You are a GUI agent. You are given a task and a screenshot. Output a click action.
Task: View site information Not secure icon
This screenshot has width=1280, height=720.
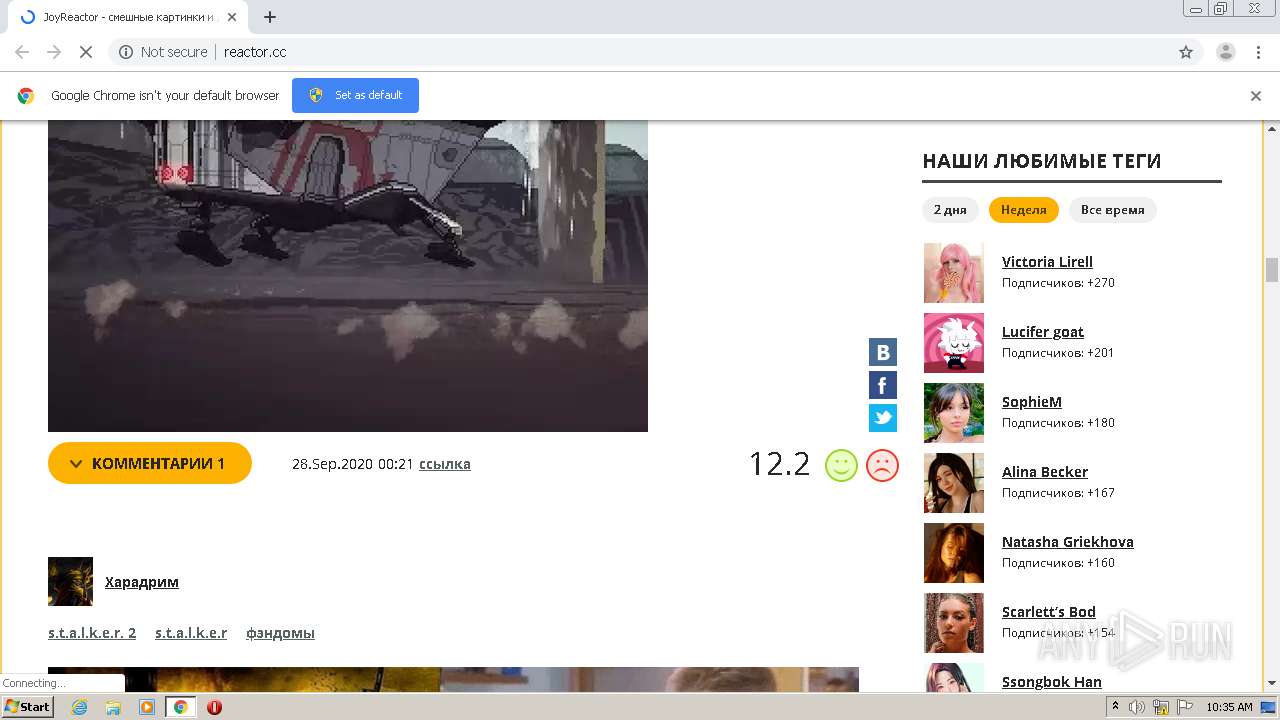coord(126,52)
